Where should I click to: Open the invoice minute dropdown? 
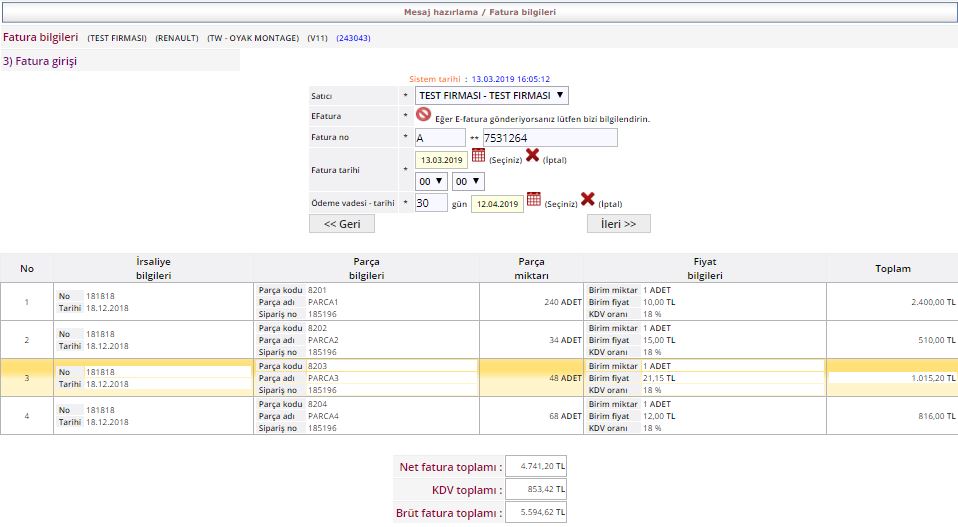click(467, 182)
